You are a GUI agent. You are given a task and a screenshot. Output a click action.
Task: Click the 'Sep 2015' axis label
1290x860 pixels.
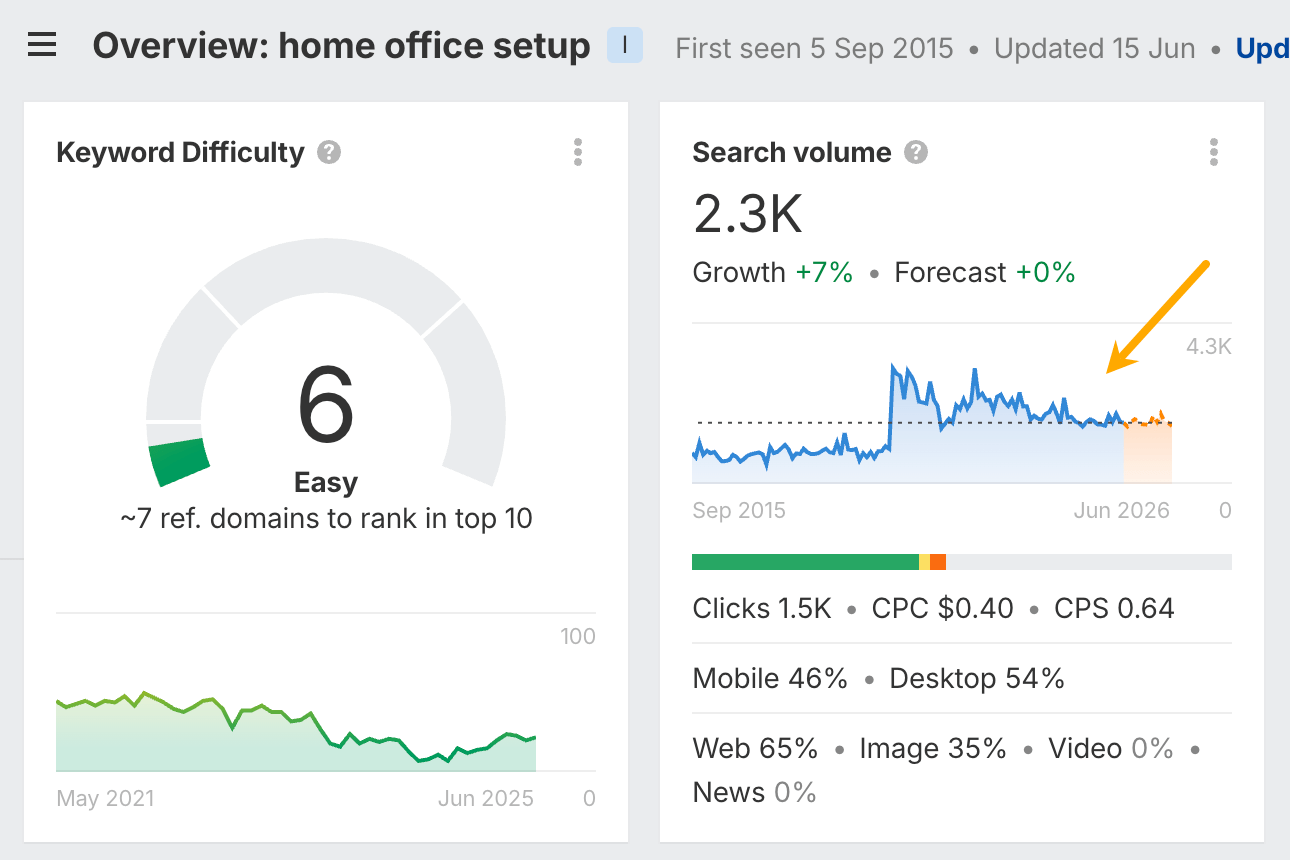click(x=740, y=510)
